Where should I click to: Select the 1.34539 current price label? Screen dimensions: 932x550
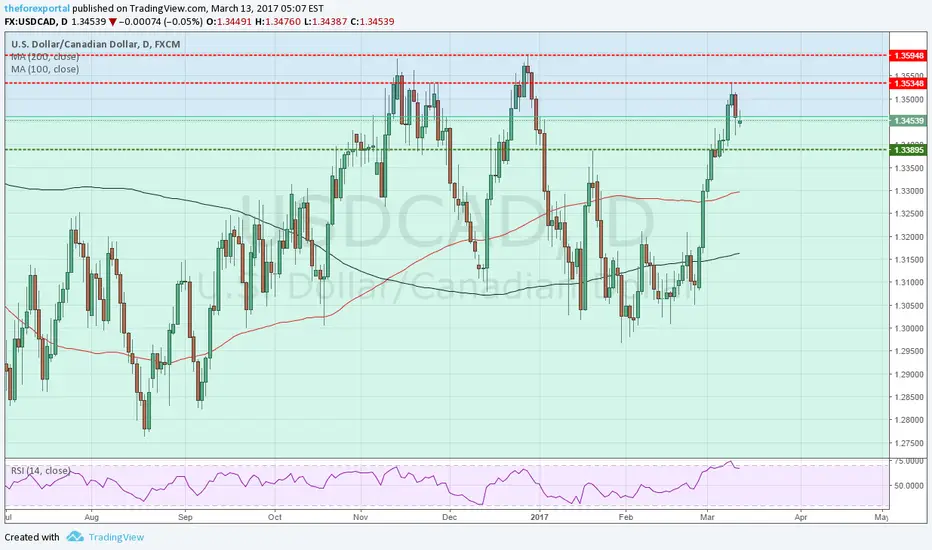pyautogui.click(x=908, y=121)
